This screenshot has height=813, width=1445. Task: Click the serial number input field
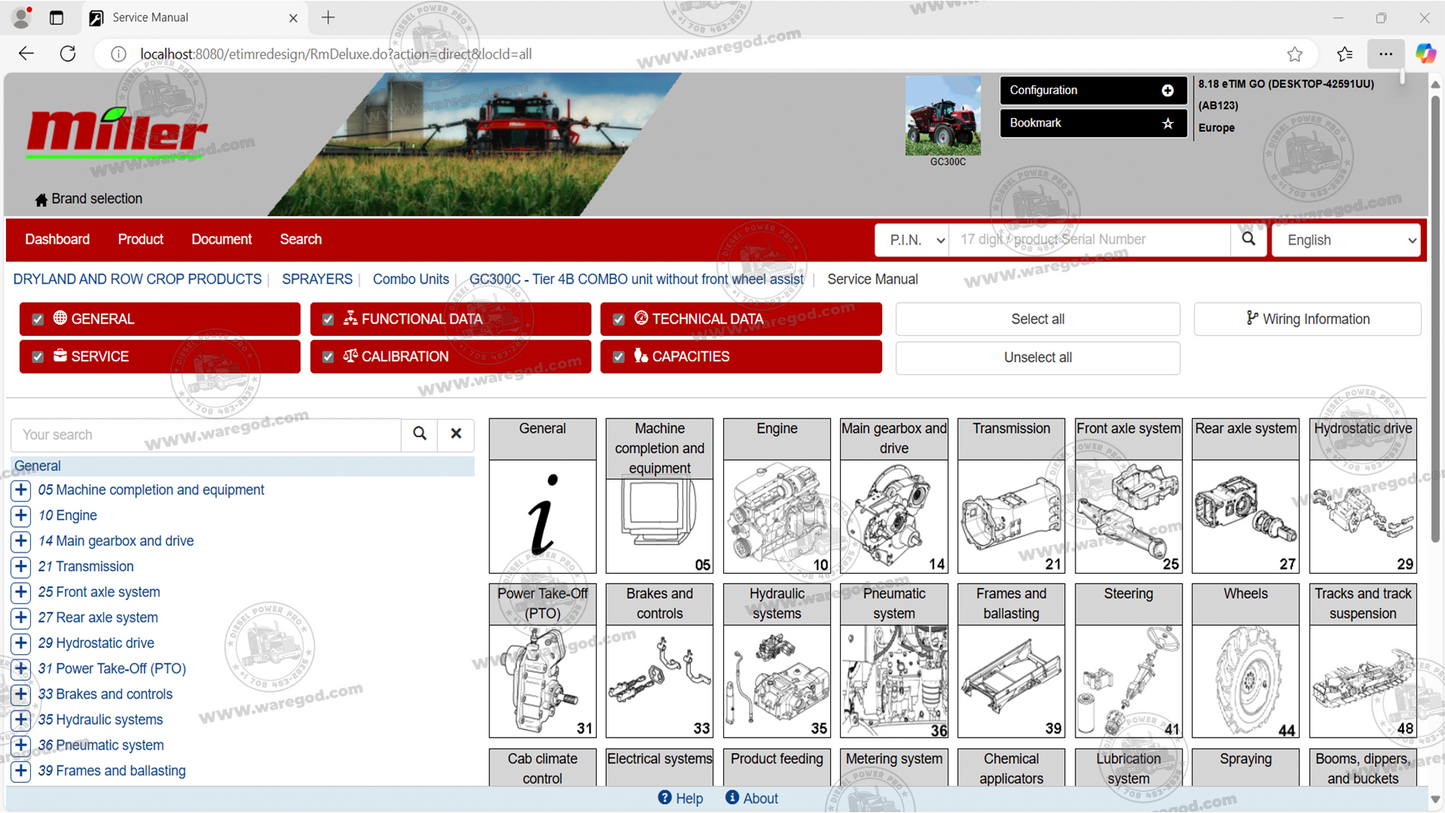(x=1089, y=240)
